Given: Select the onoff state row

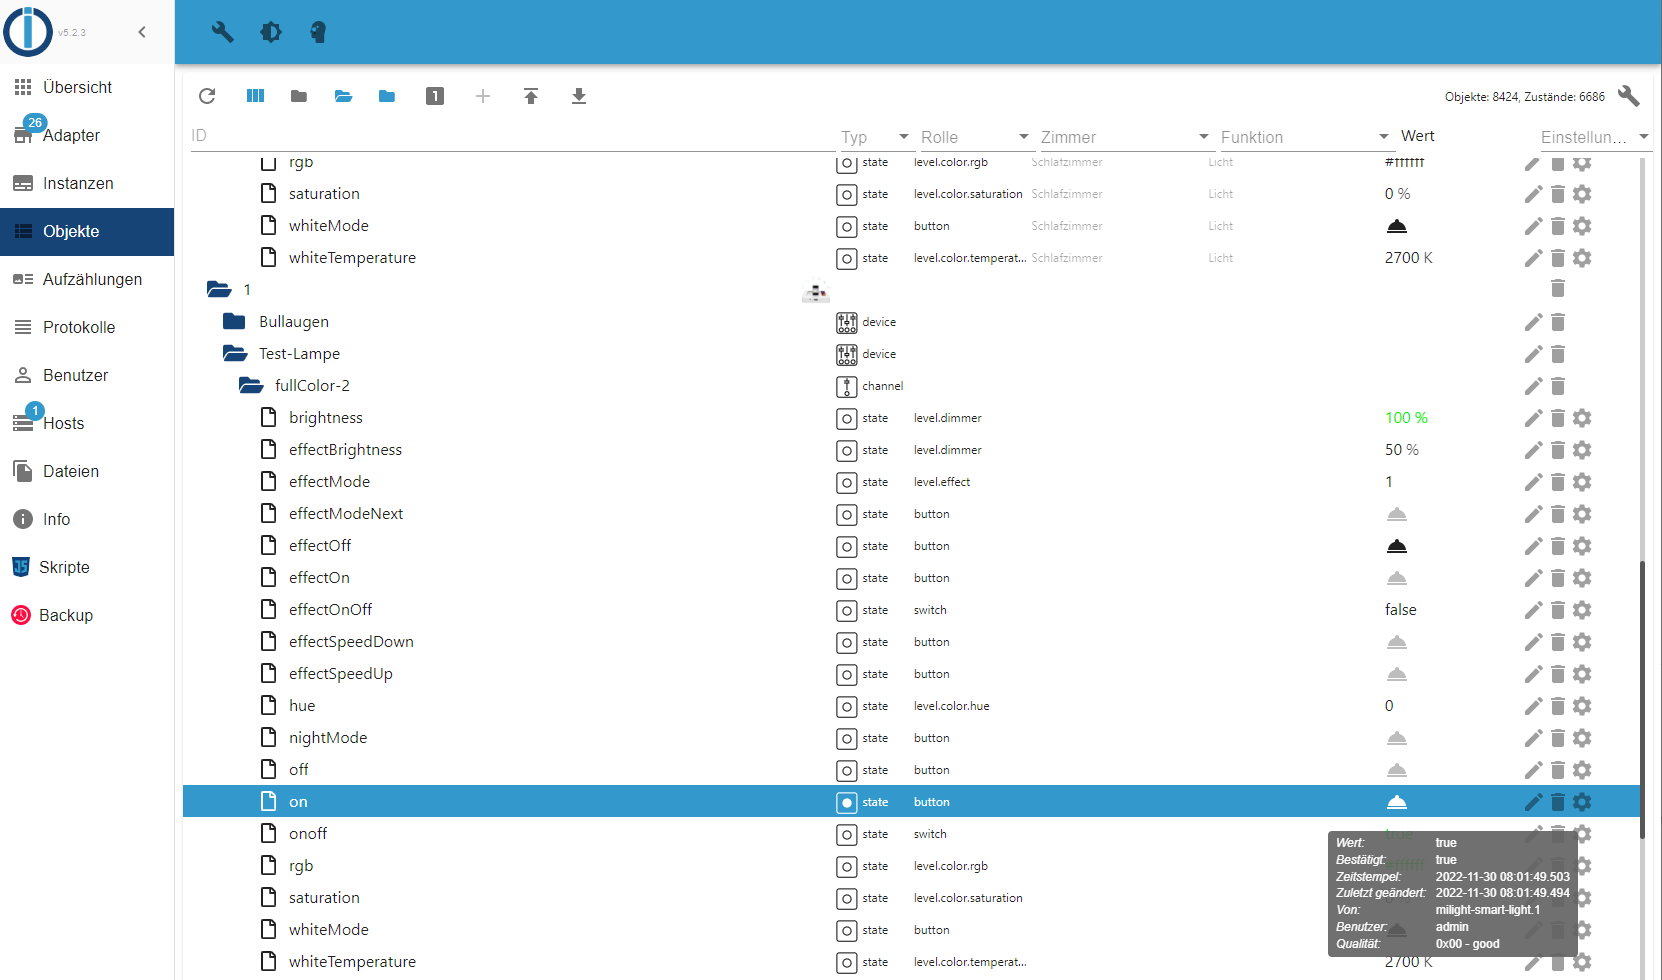Looking at the screenshot, I should coord(911,834).
